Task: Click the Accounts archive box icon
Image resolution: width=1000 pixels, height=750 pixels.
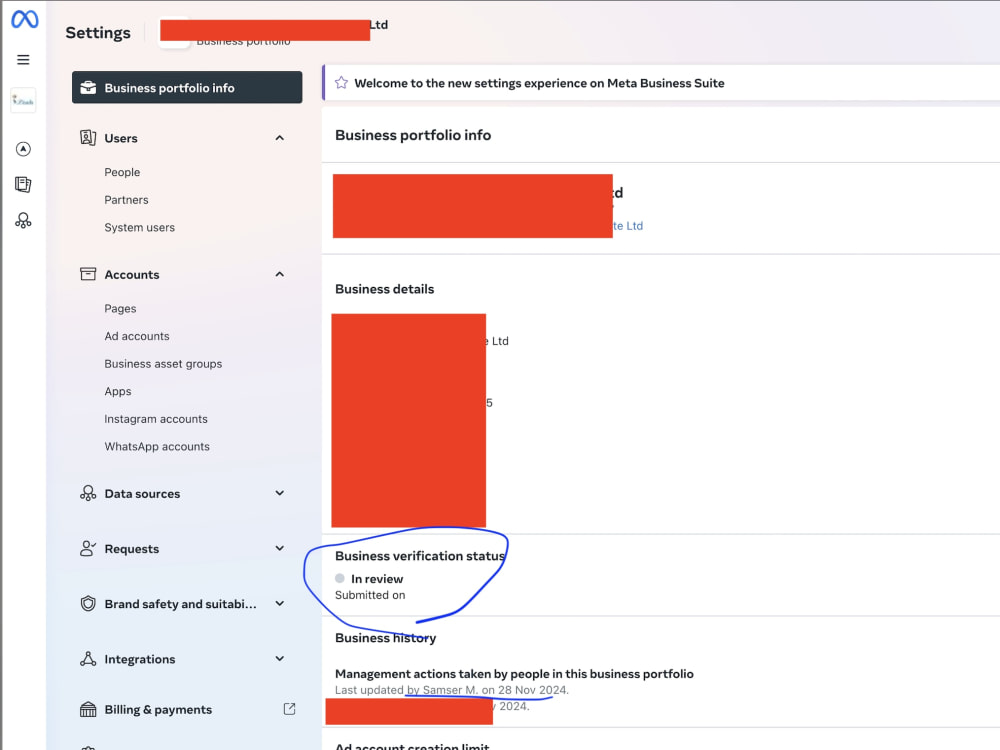Action: click(x=88, y=274)
